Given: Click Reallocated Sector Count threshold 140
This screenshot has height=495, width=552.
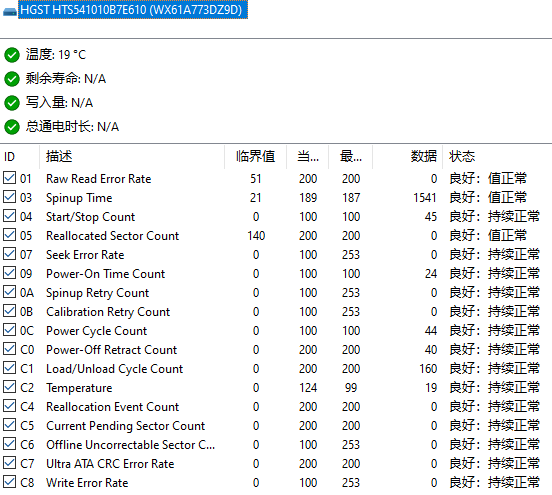Looking at the screenshot, I should [x=256, y=236].
